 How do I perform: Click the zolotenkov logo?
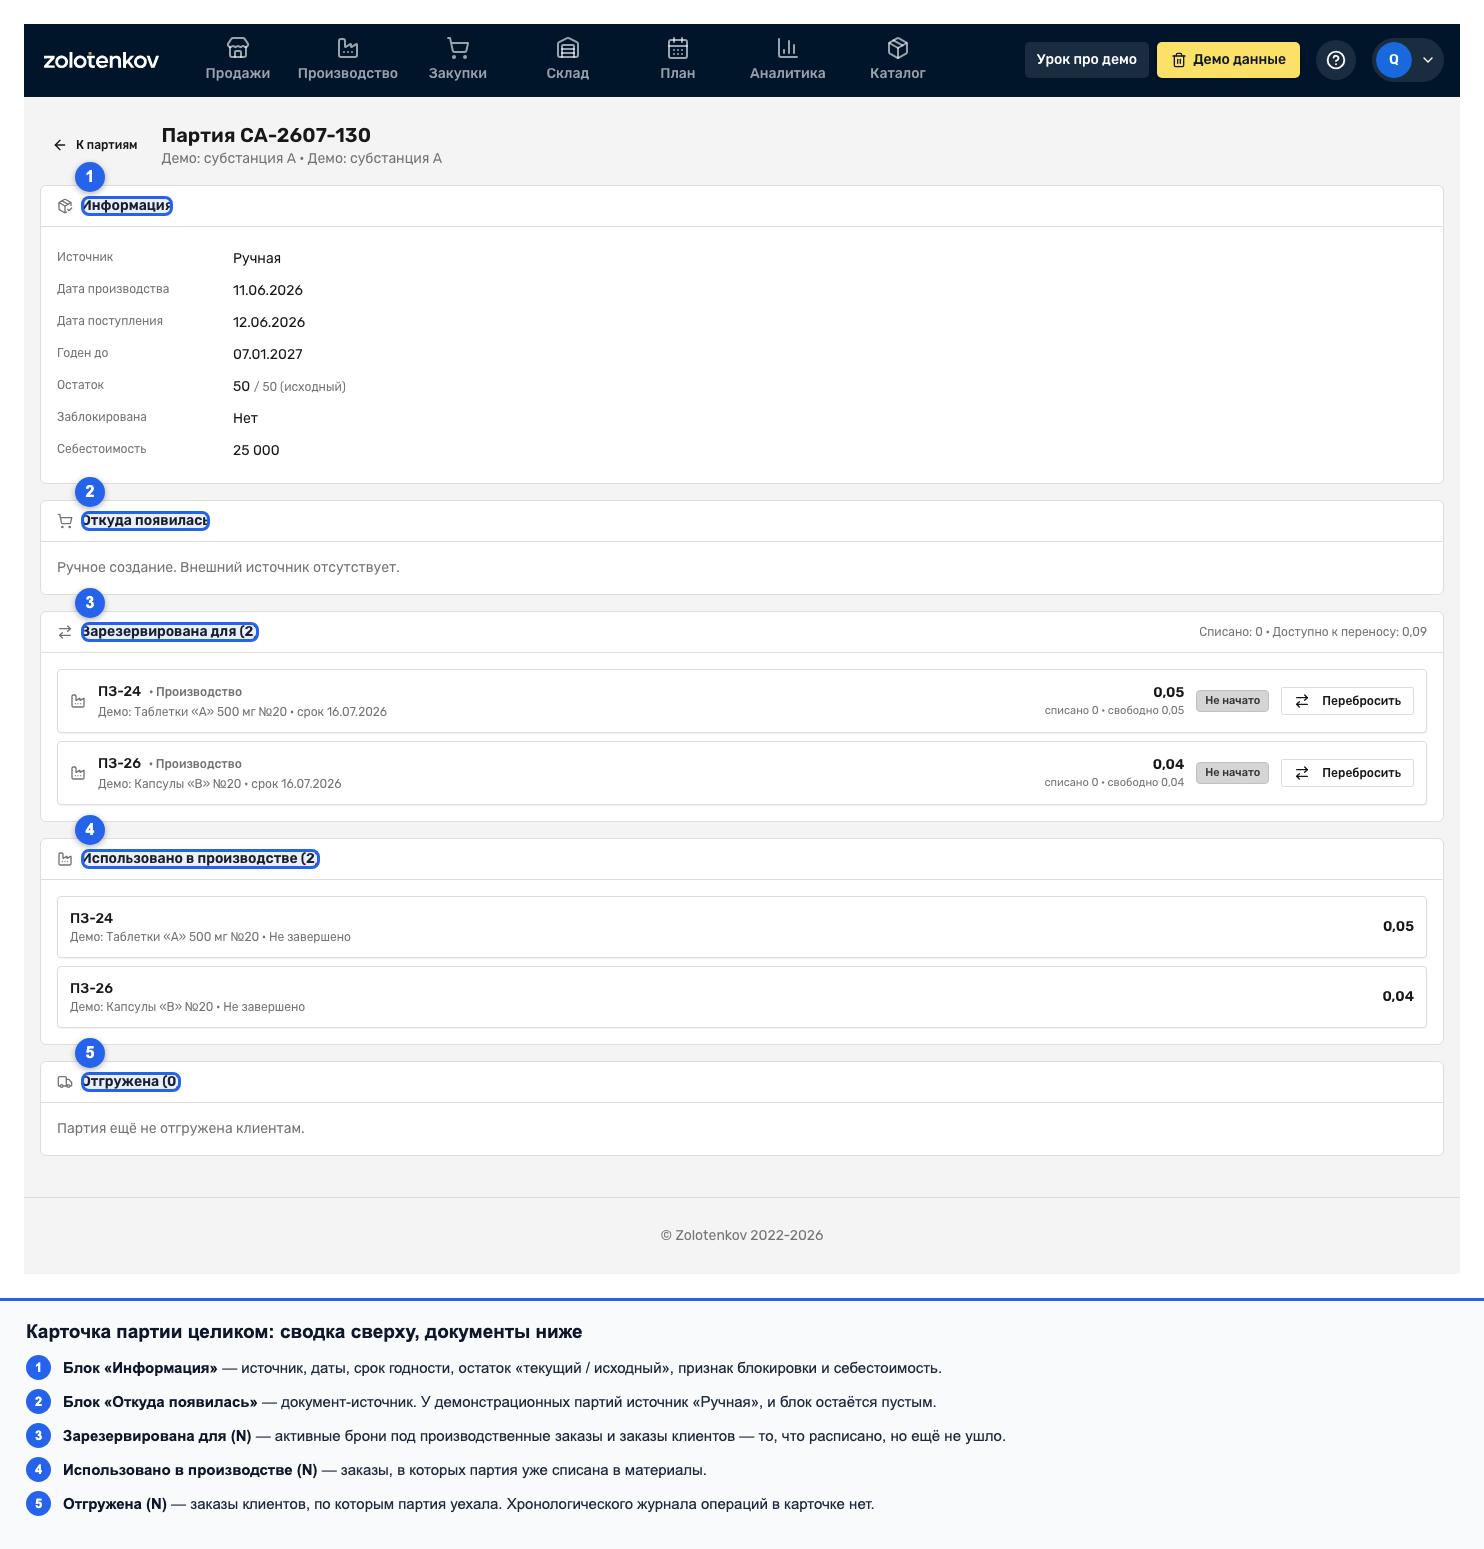pos(101,60)
